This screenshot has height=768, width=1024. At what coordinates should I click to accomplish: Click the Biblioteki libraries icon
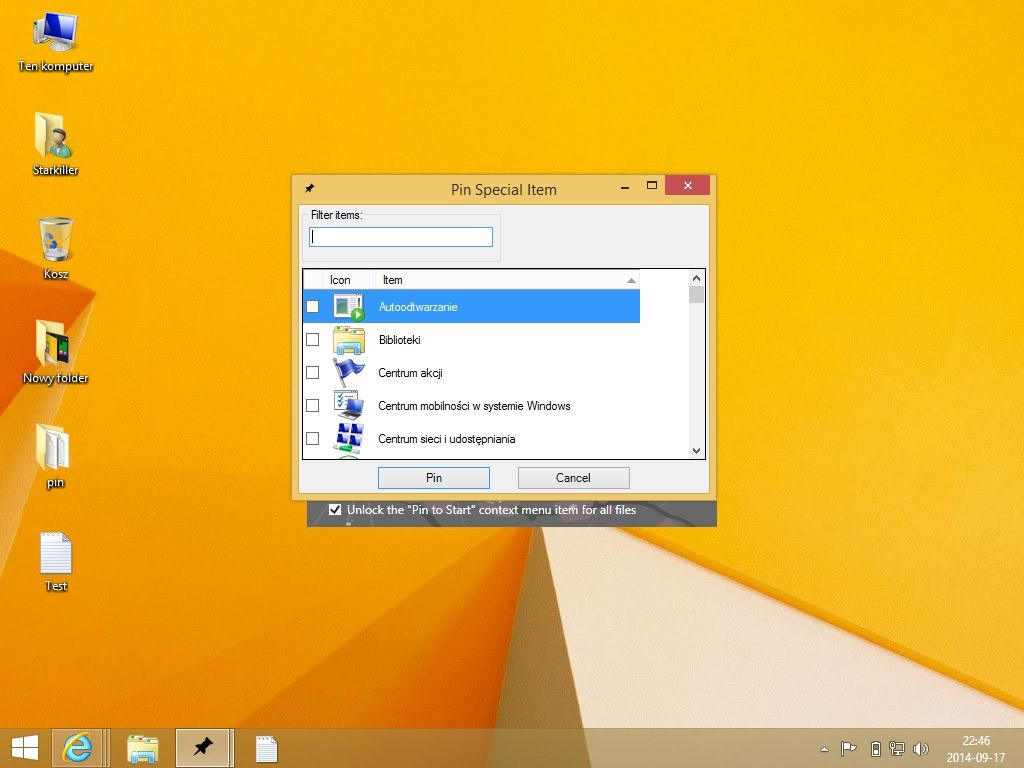click(x=348, y=340)
